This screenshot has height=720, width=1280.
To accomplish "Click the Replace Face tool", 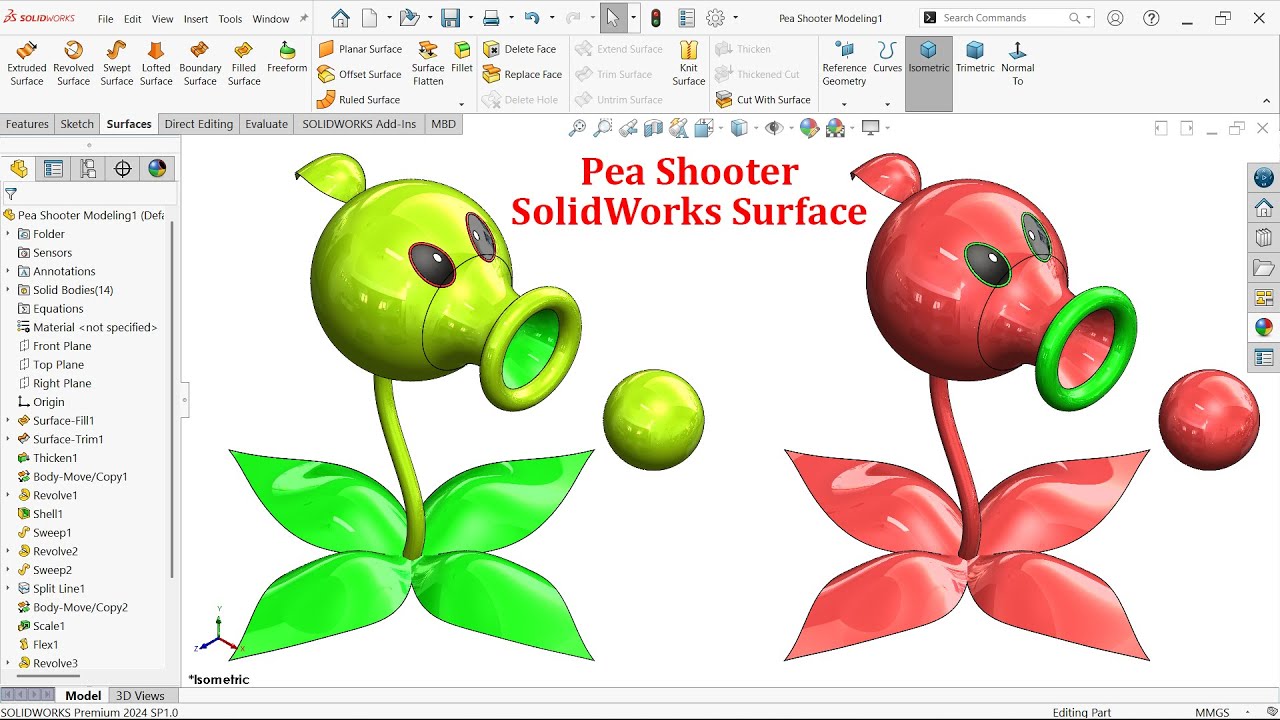I will pos(522,74).
